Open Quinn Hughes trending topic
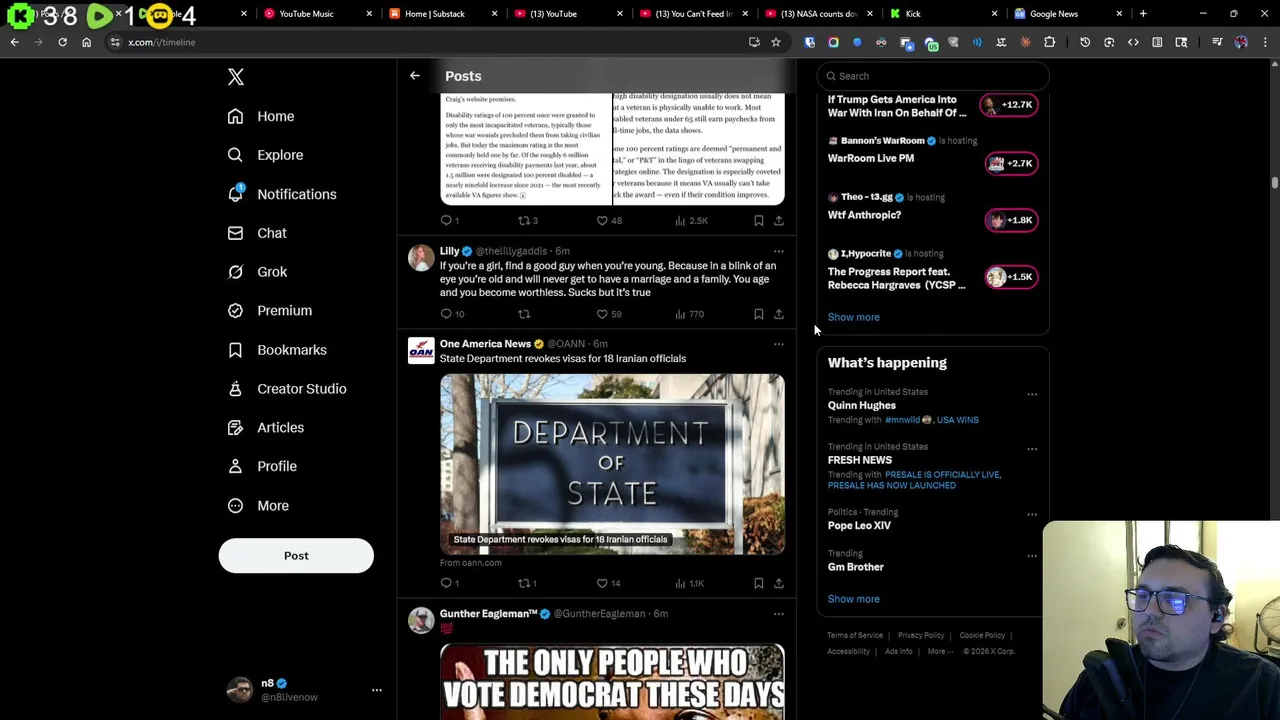 pos(861,406)
